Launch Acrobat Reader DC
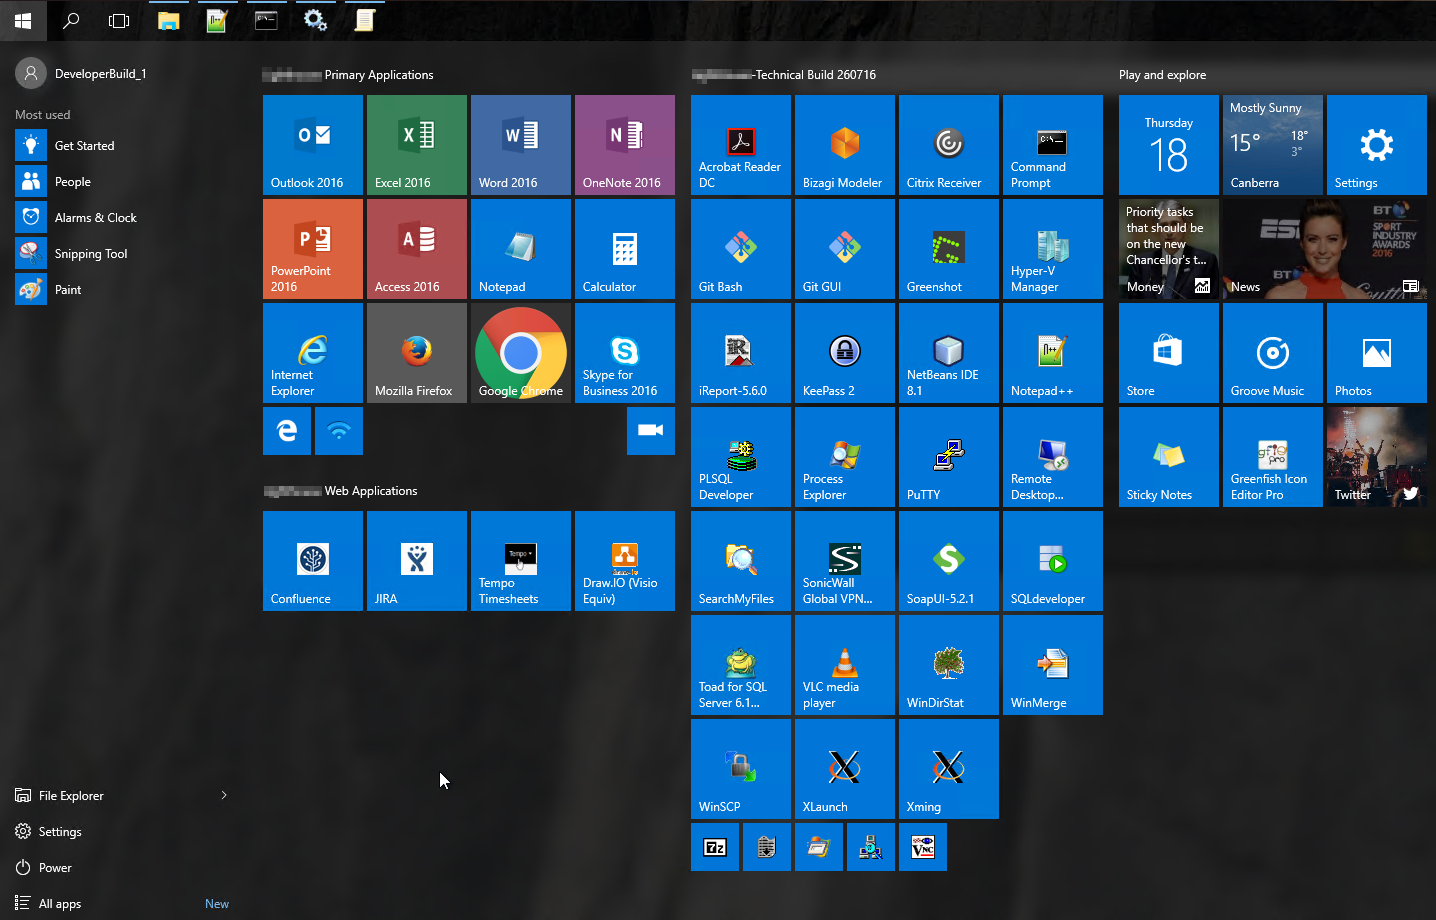 (x=741, y=145)
